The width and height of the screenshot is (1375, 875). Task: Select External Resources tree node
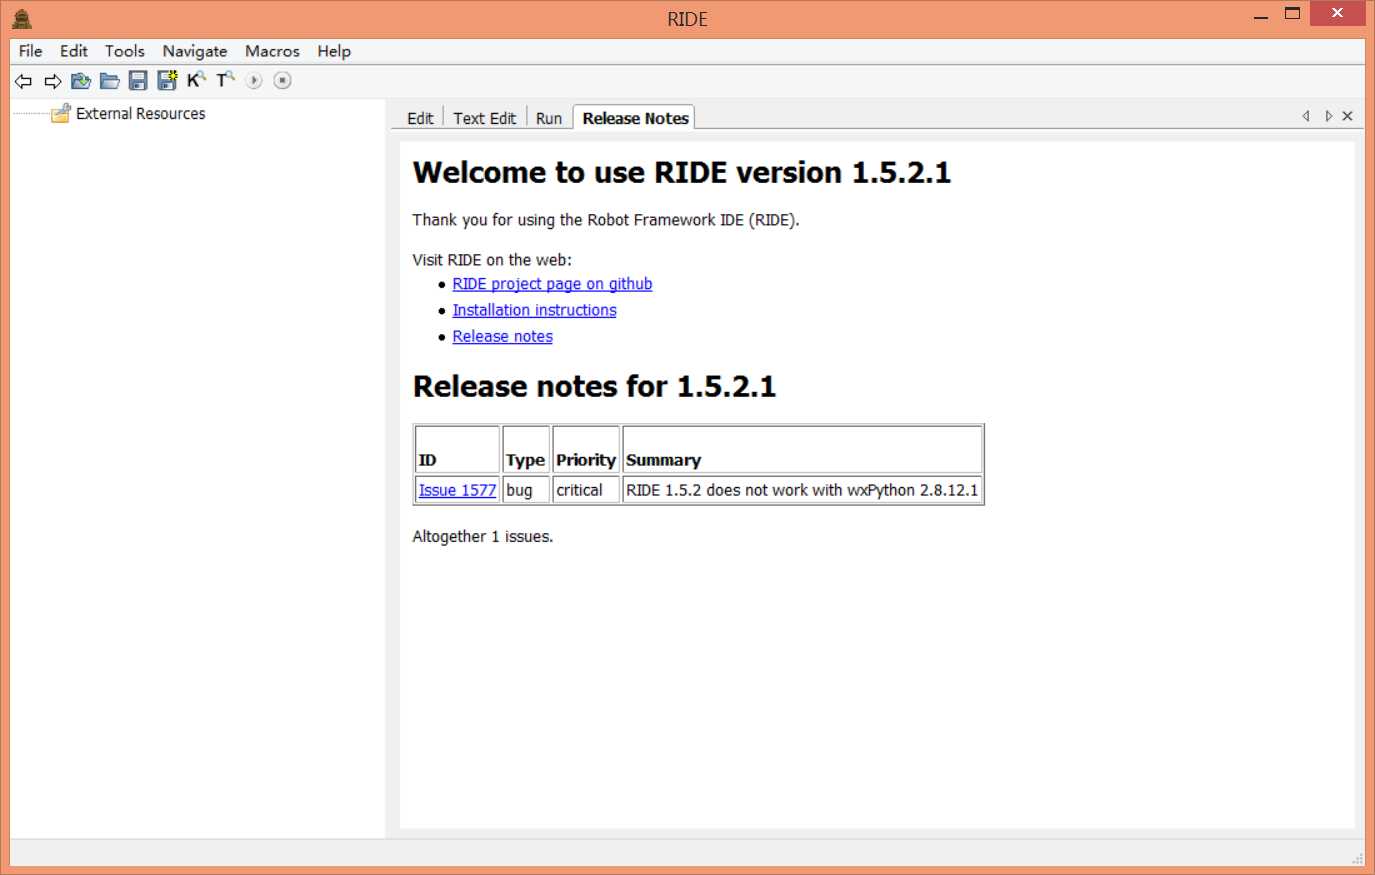140,114
